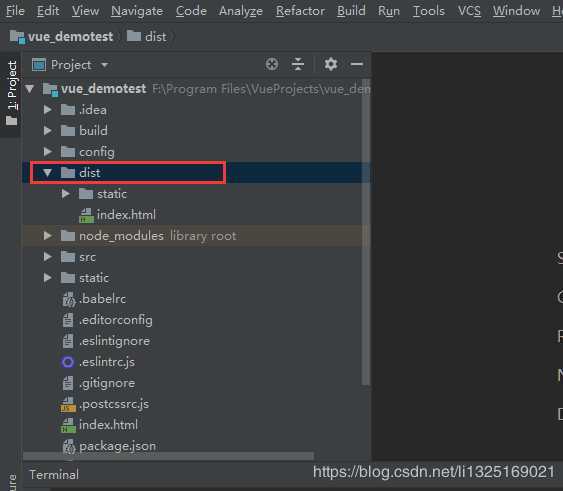Select .editorconfig file name

(116, 320)
